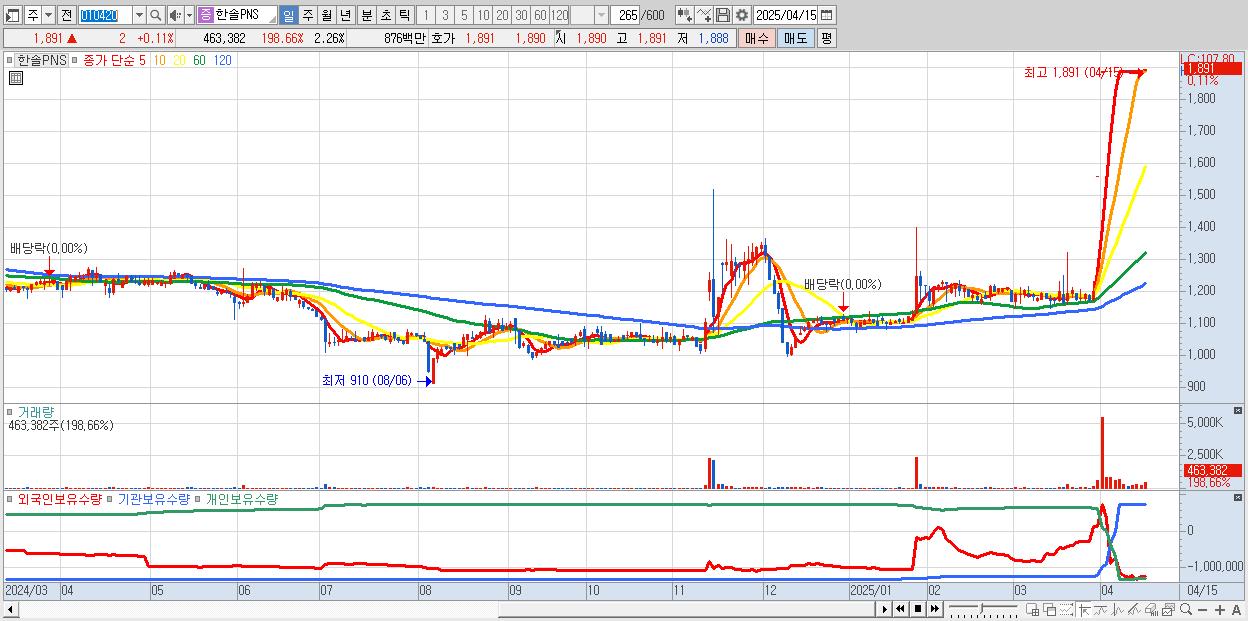
Task: Click the stock code input field 010420
Action: (106, 15)
